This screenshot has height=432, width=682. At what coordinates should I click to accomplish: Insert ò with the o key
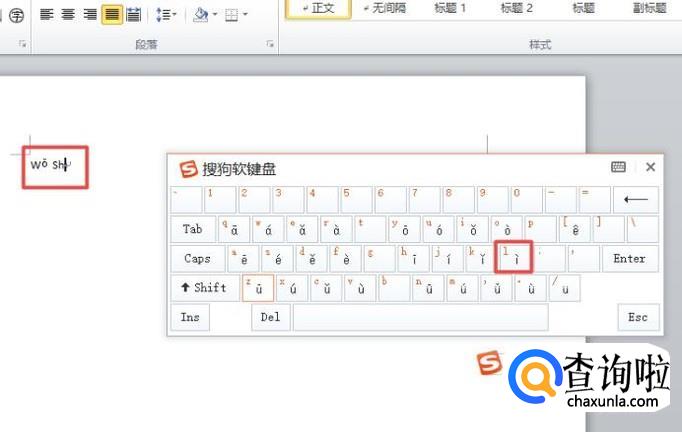pos(506,229)
